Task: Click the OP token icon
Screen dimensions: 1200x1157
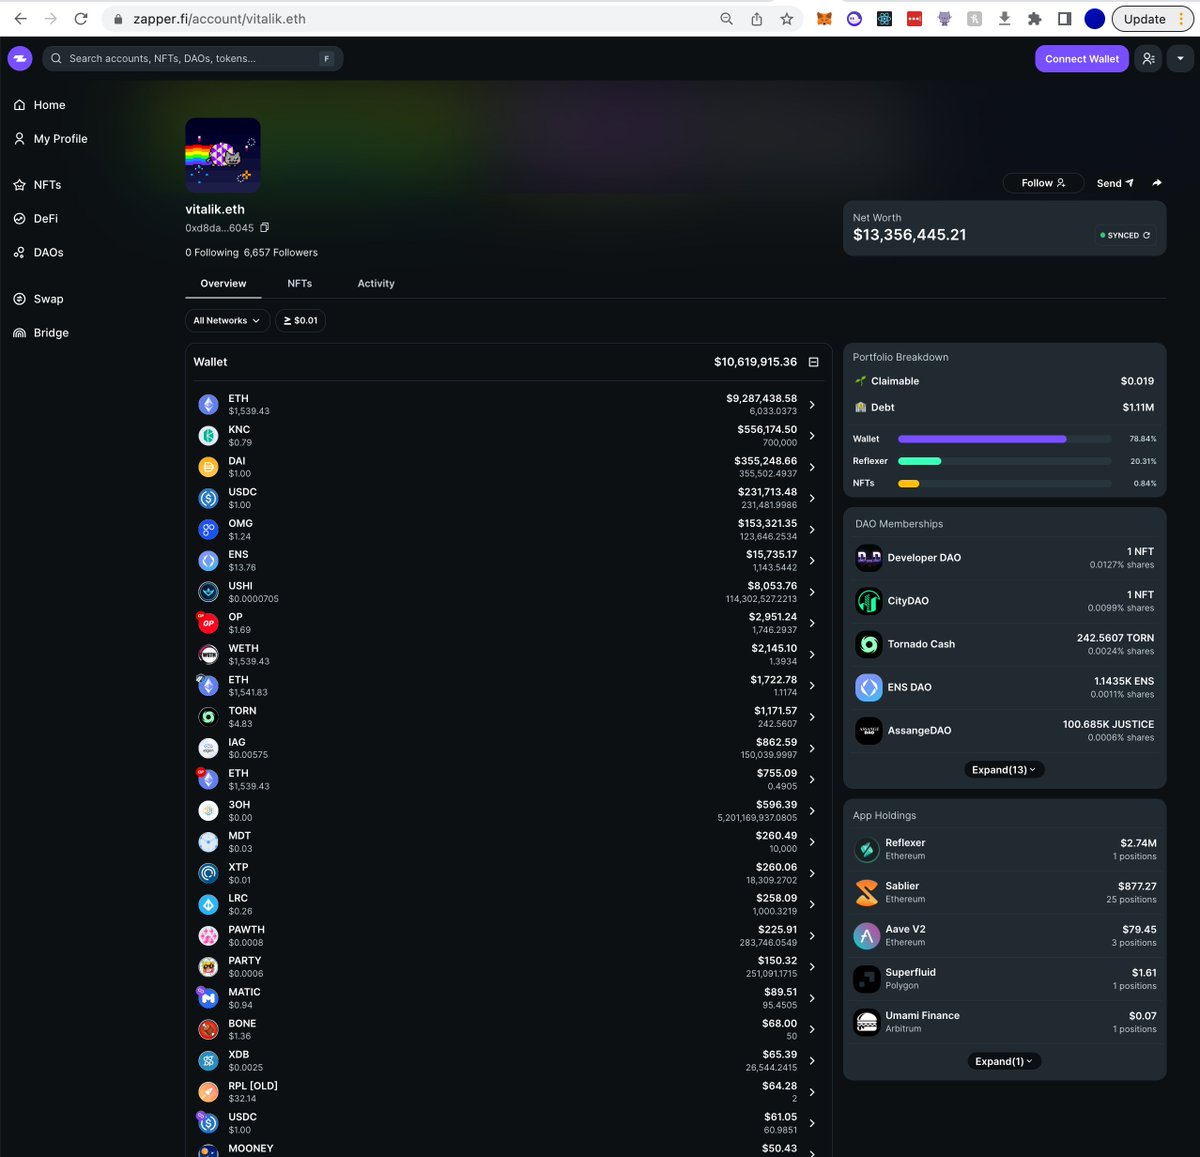Action: (x=208, y=623)
